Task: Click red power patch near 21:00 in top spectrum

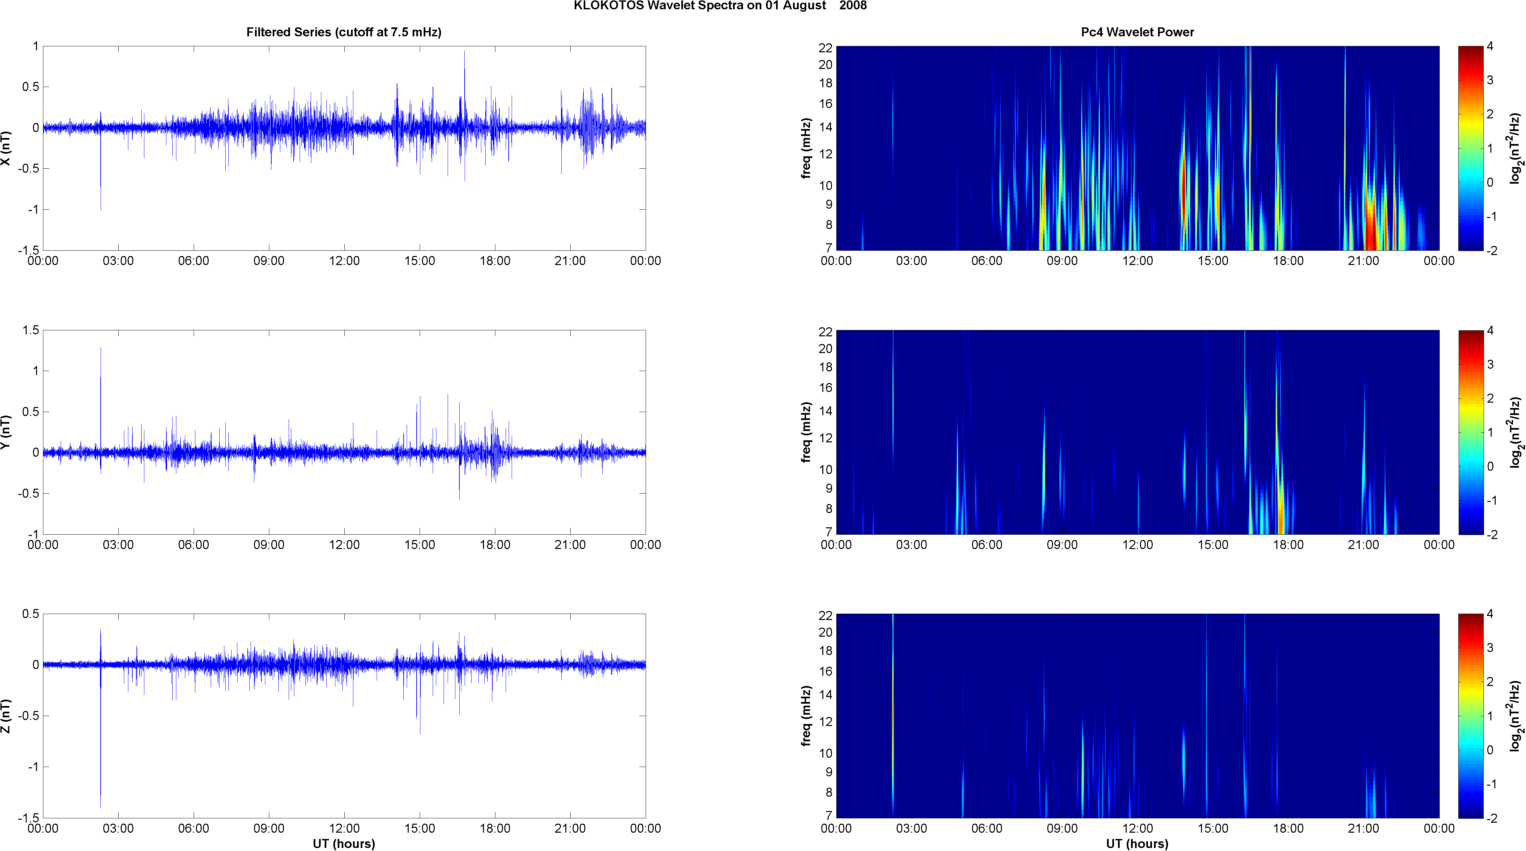Action: (1370, 225)
